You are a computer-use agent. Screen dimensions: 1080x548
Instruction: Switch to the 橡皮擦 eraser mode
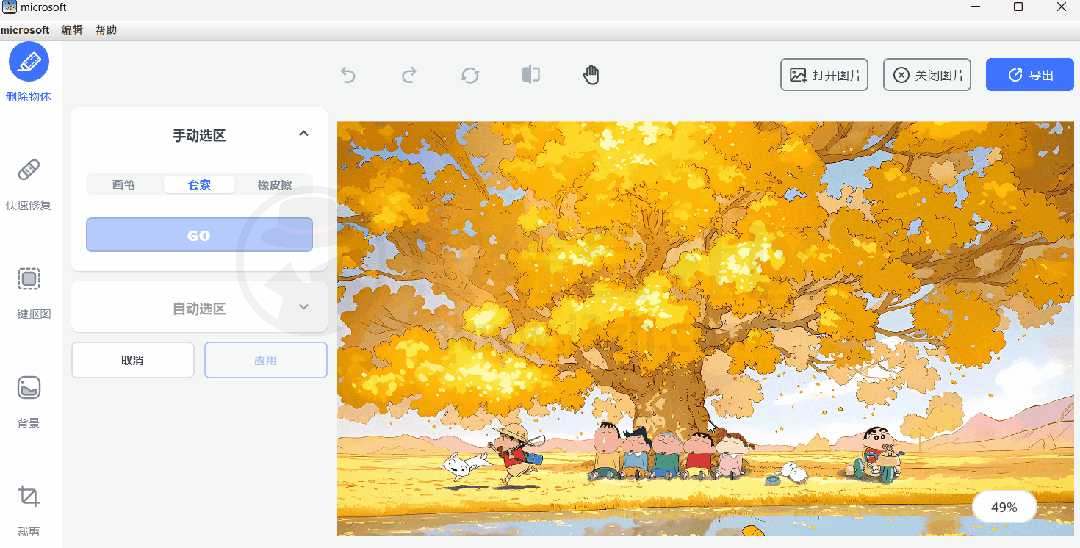[275, 185]
